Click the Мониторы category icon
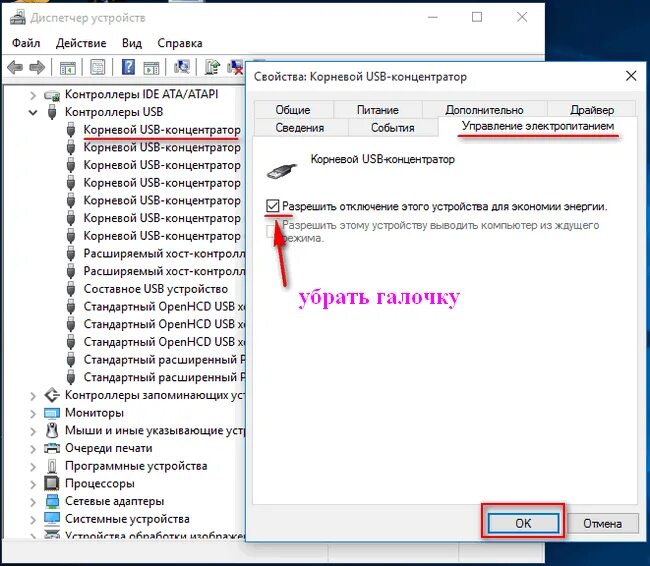 pos(52,413)
